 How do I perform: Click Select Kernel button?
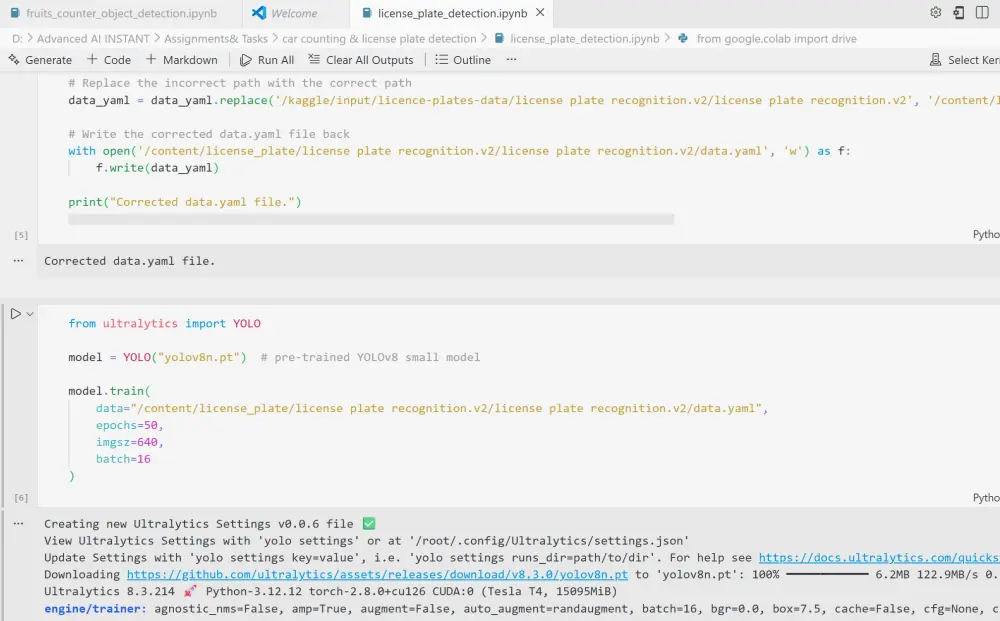tap(964, 60)
